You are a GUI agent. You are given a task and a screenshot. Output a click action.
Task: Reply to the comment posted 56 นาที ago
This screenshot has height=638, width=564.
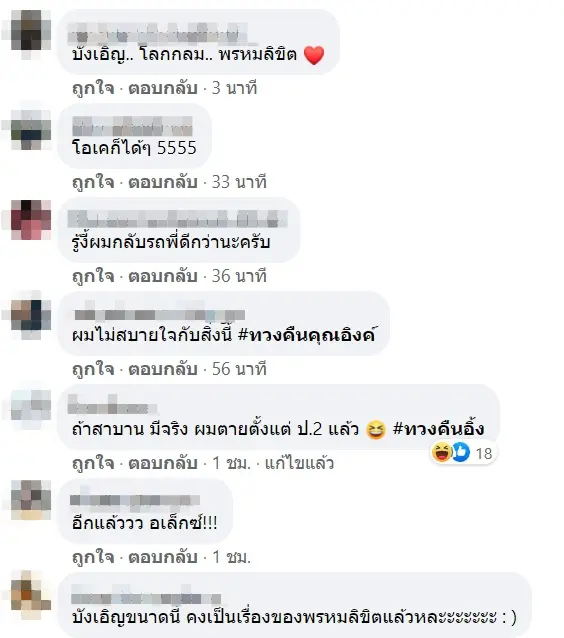click(163, 369)
